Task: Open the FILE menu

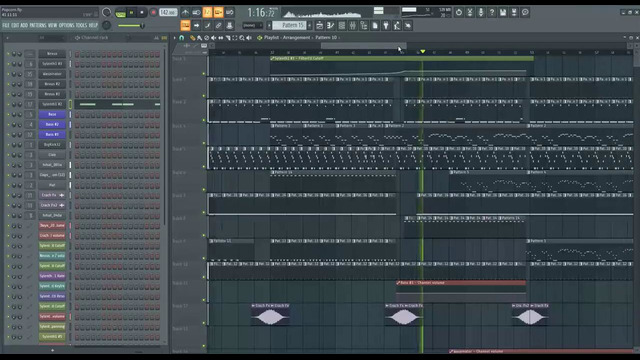Action: 6,26
